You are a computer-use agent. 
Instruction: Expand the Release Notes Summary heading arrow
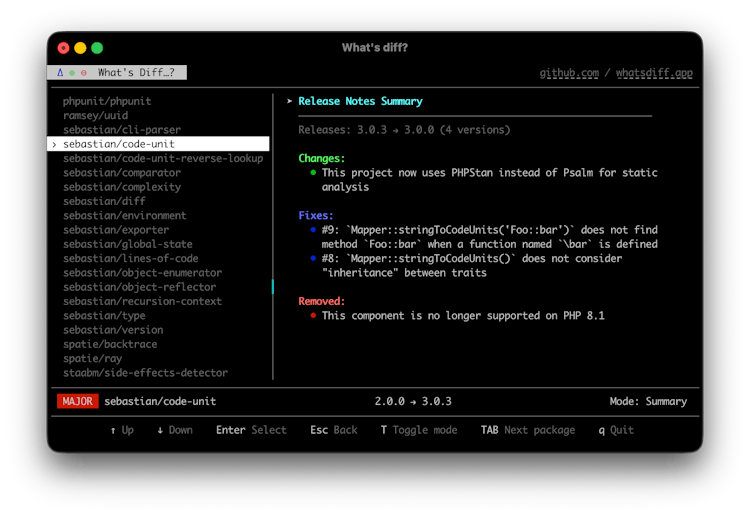click(289, 101)
